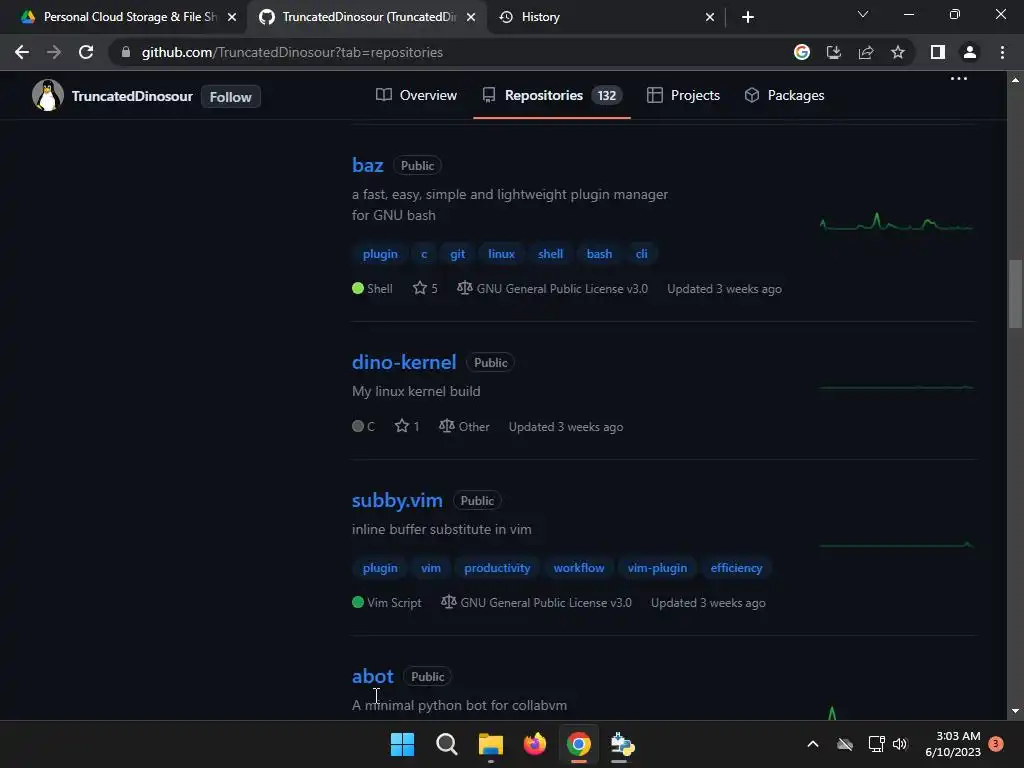This screenshot has height=768, width=1024.
Task: Open the abot repository
Action: tap(373, 676)
